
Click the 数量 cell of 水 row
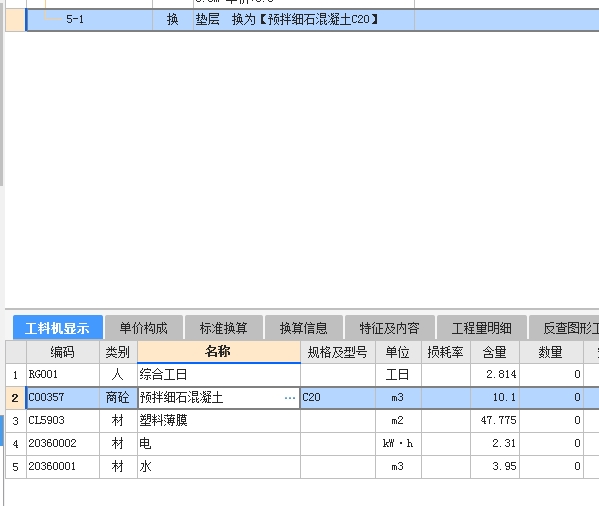click(x=551, y=467)
